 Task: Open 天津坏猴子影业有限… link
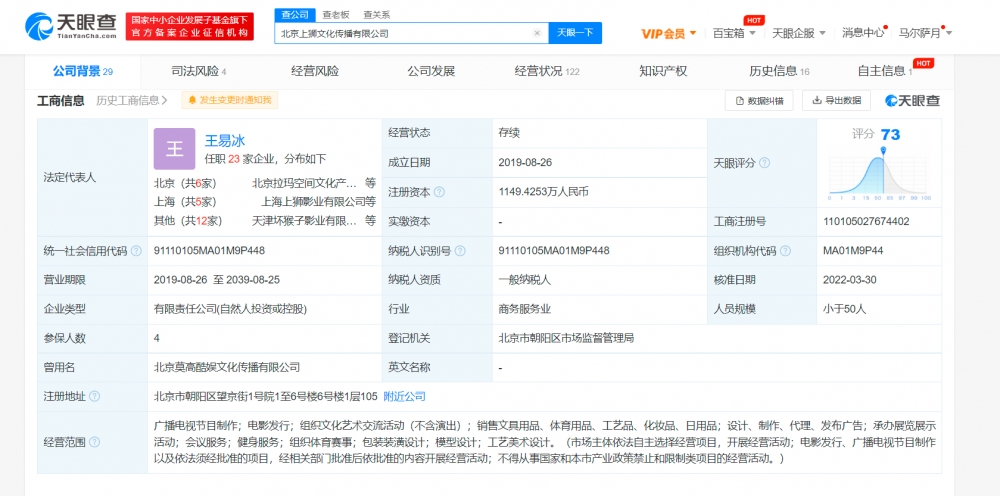point(304,221)
